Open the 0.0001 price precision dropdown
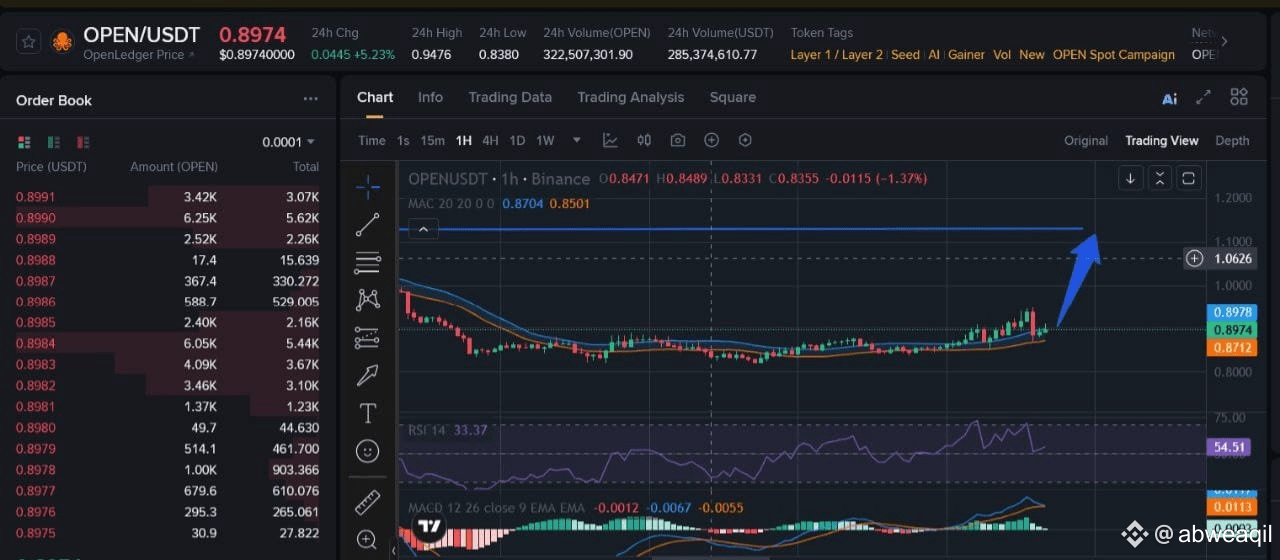Viewport: 1280px width, 560px height. pos(288,142)
